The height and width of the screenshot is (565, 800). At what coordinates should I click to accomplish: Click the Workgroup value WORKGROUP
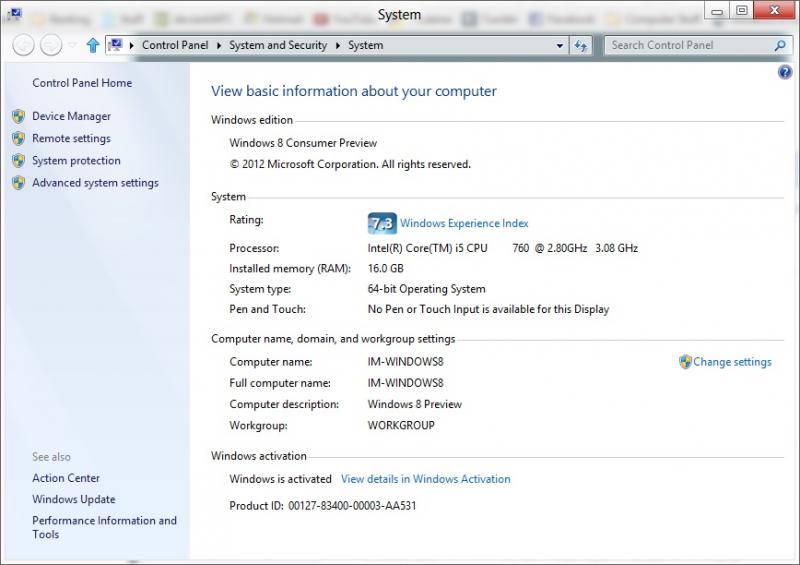tap(401, 425)
